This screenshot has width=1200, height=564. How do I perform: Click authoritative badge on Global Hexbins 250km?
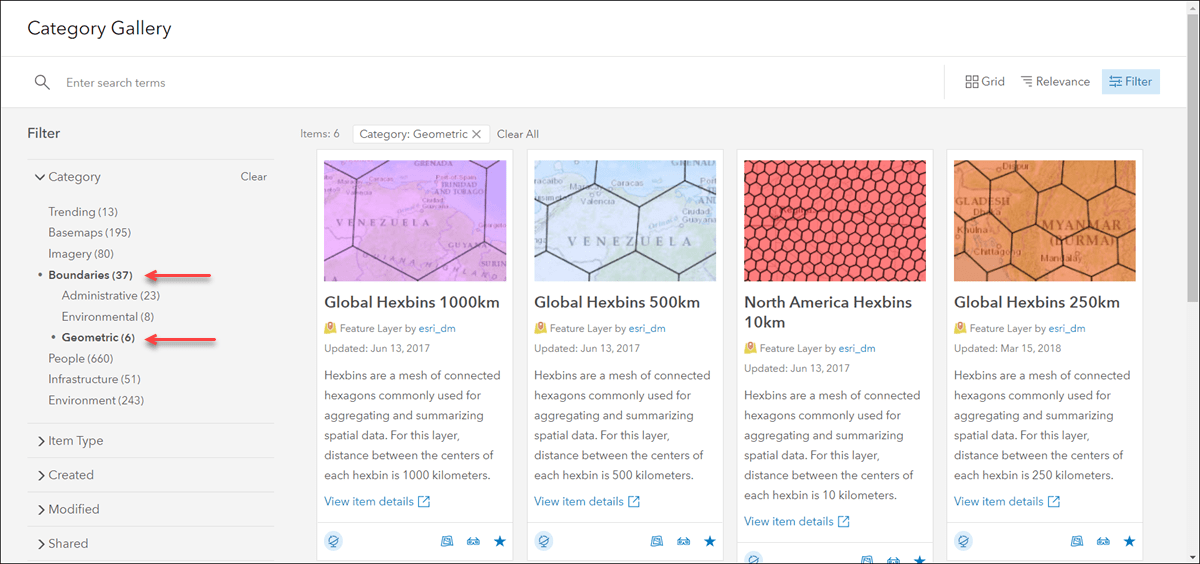963,541
